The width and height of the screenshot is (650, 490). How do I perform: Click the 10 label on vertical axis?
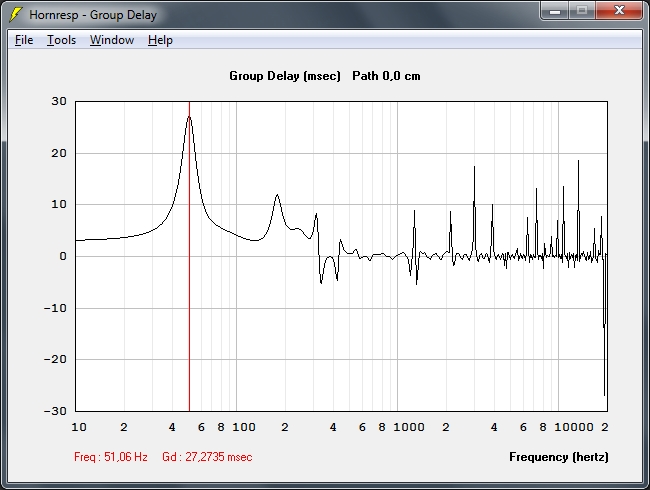pos(59,204)
